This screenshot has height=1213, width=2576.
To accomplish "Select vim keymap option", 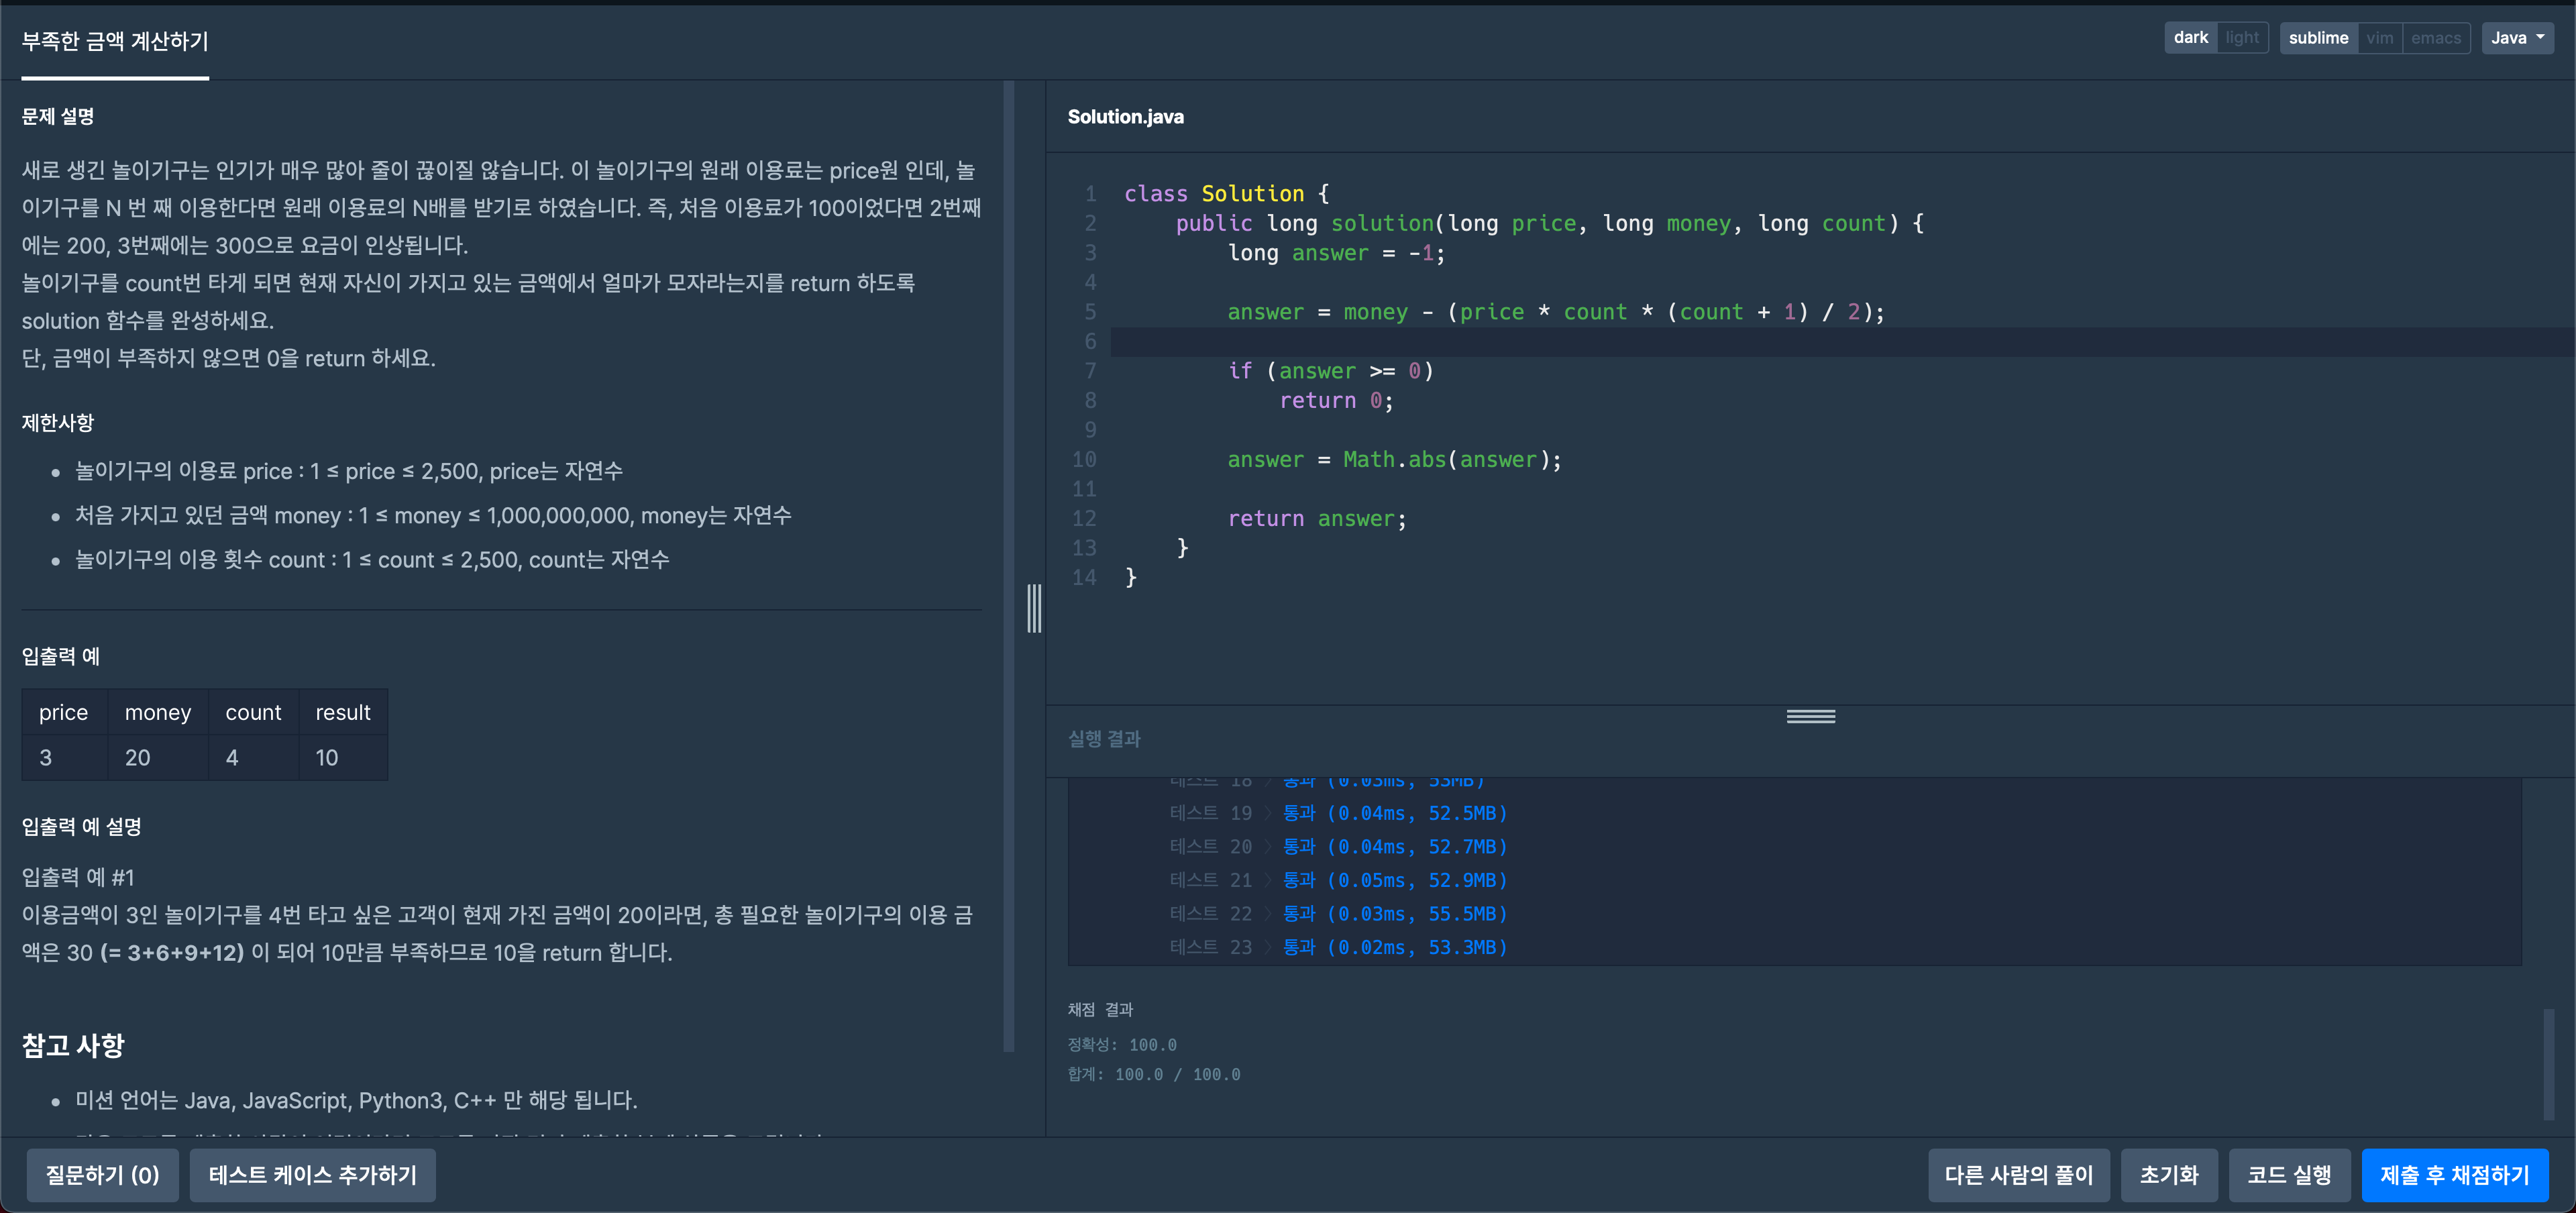I will [x=2380, y=38].
